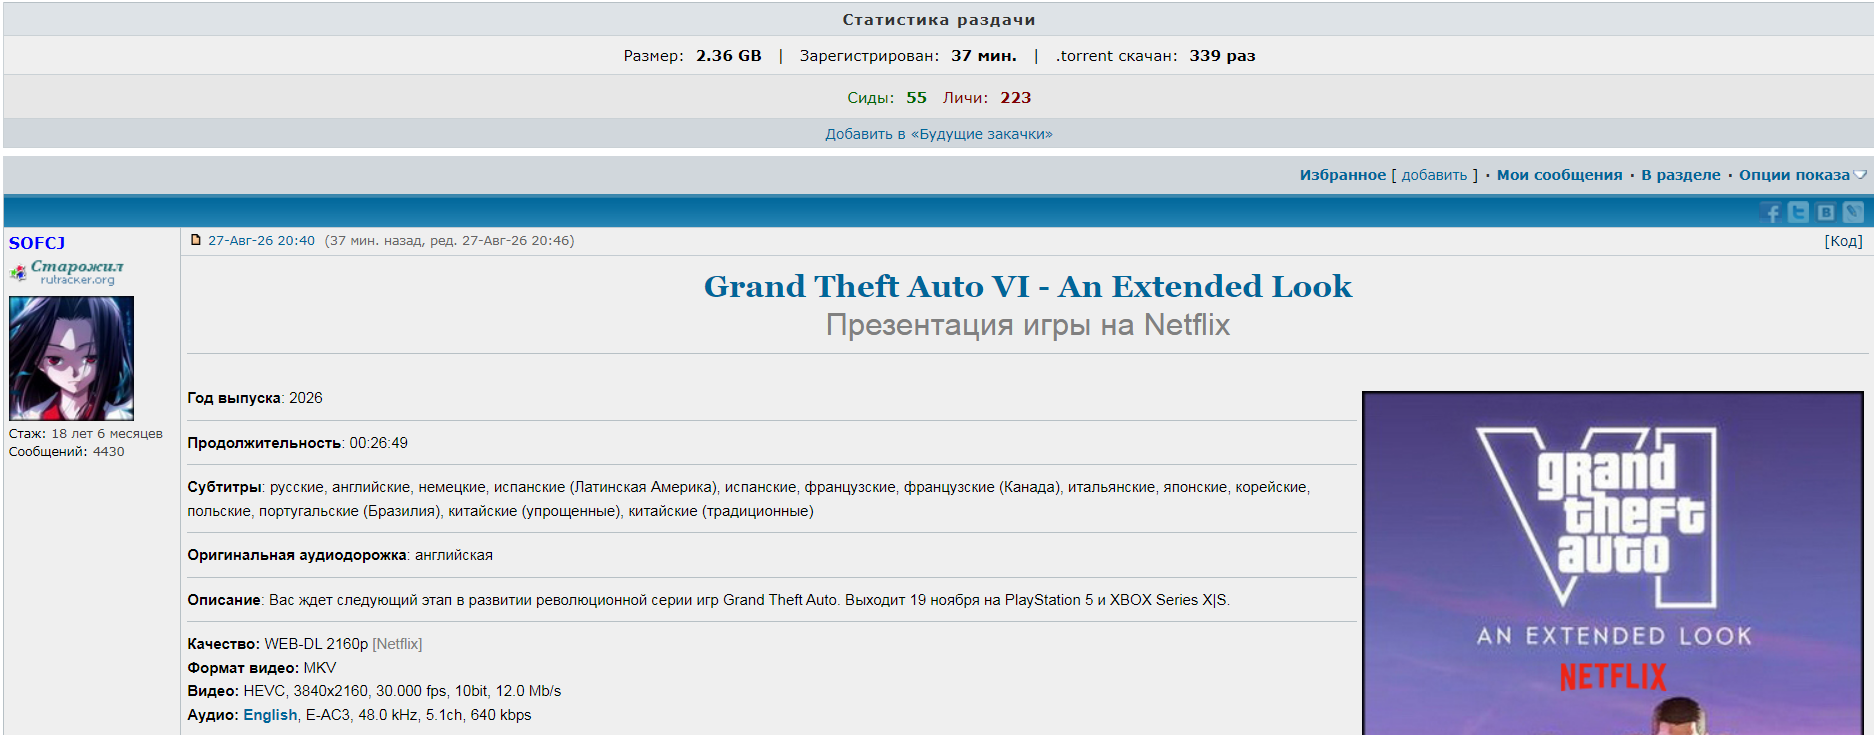
Task: Open the Опции показа dropdown
Action: 1802,175
